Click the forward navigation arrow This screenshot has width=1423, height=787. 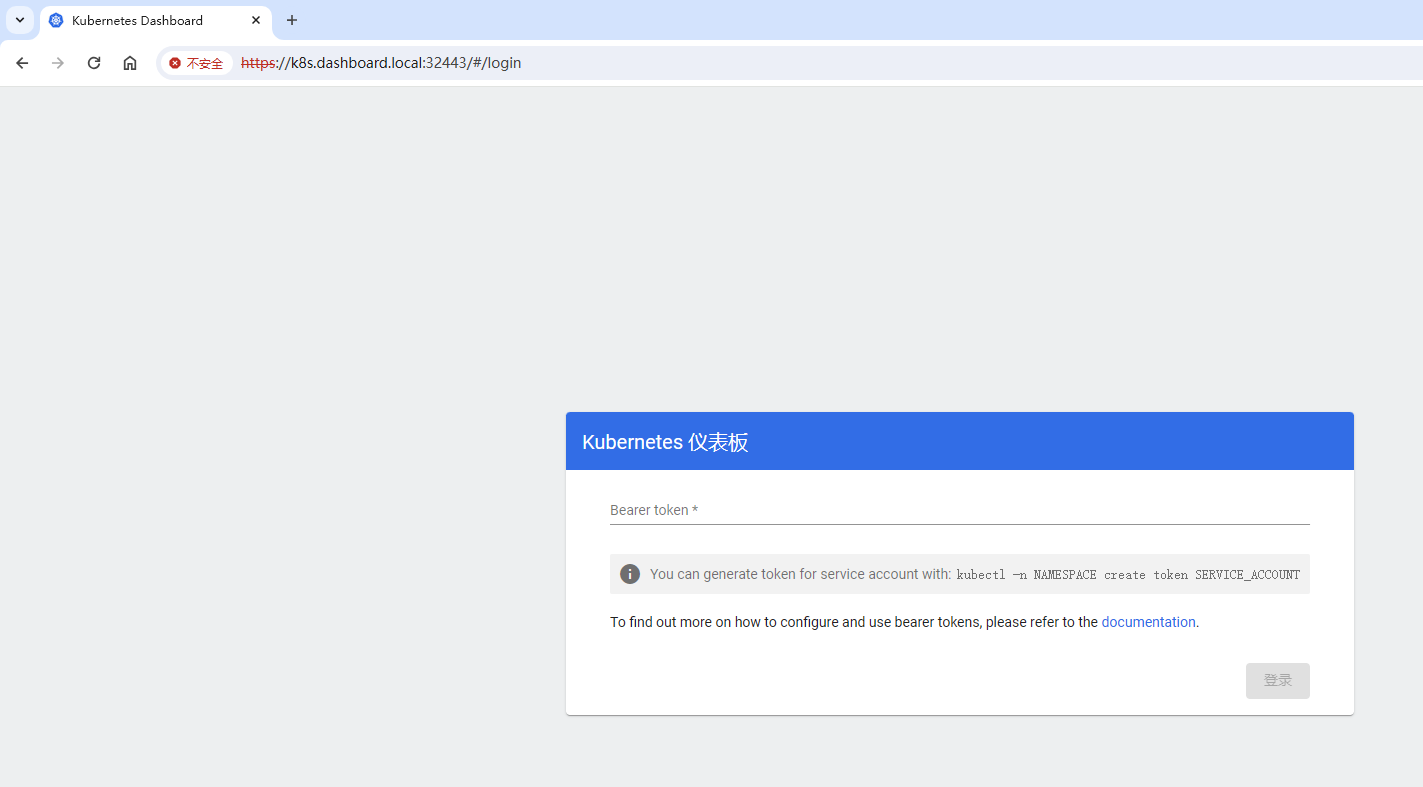pyautogui.click(x=58, y=63)
